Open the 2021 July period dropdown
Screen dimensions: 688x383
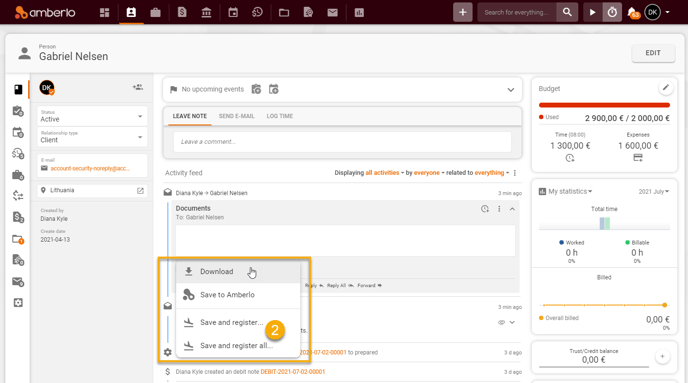(654, 192)
